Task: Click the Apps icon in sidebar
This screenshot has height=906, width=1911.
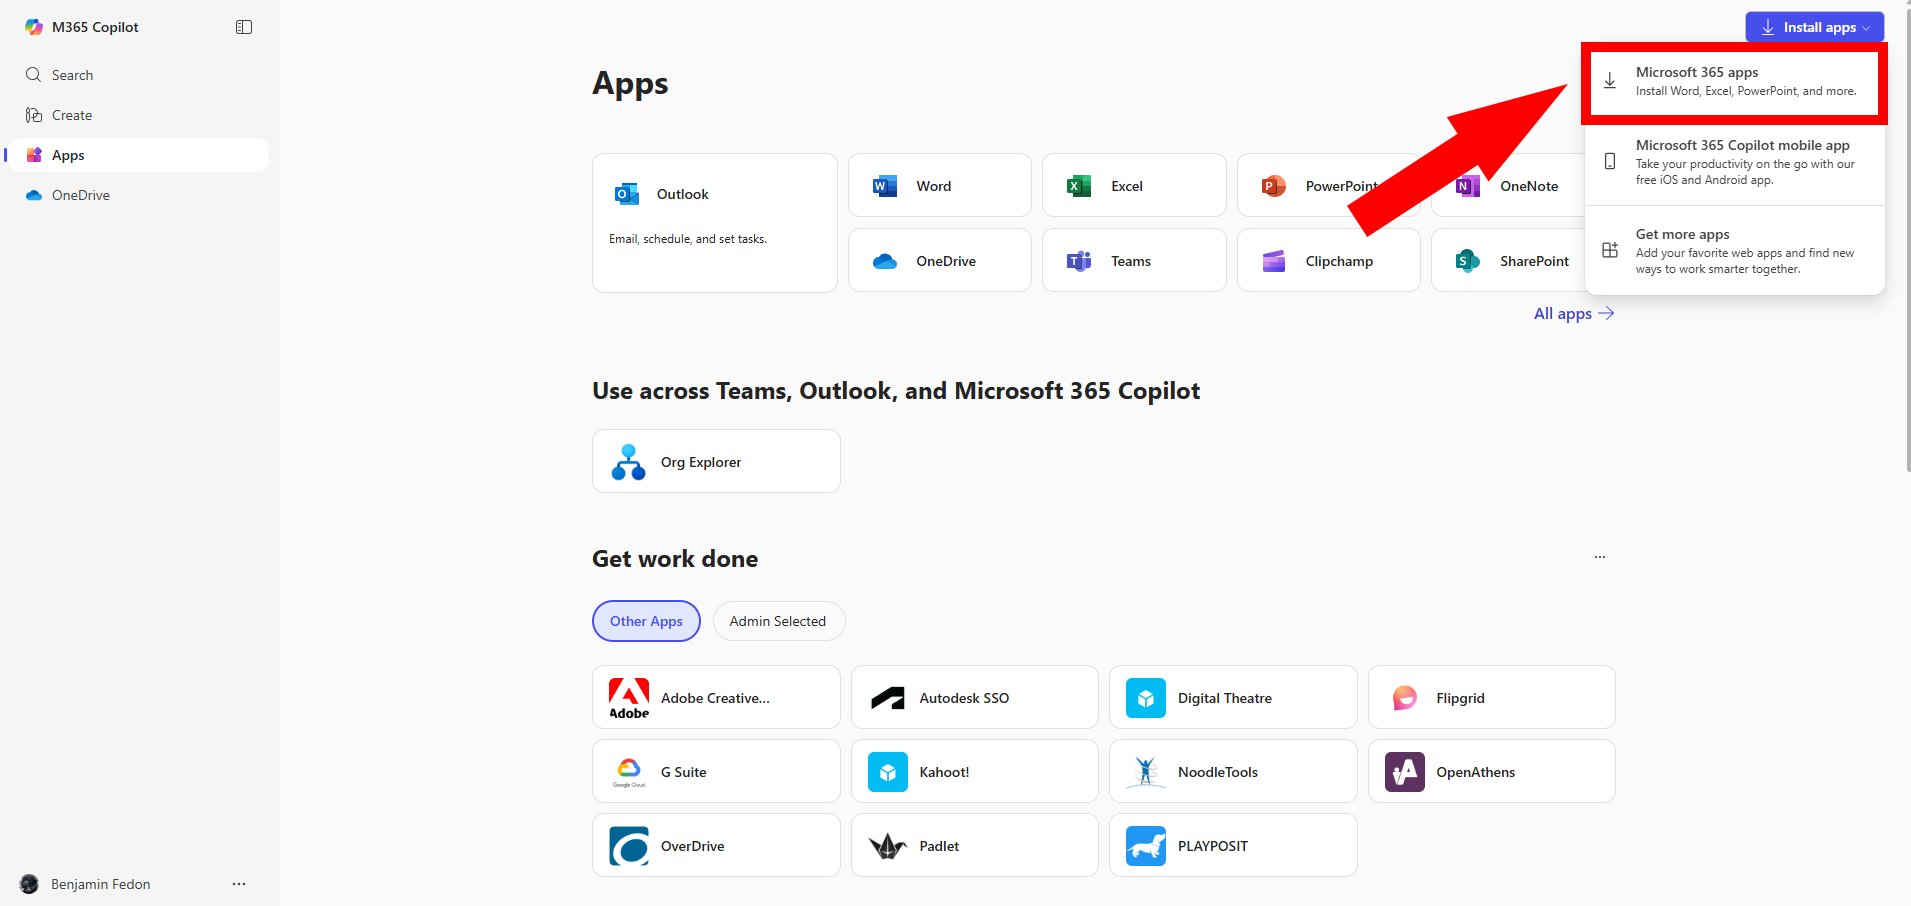Action: point(34,155)
